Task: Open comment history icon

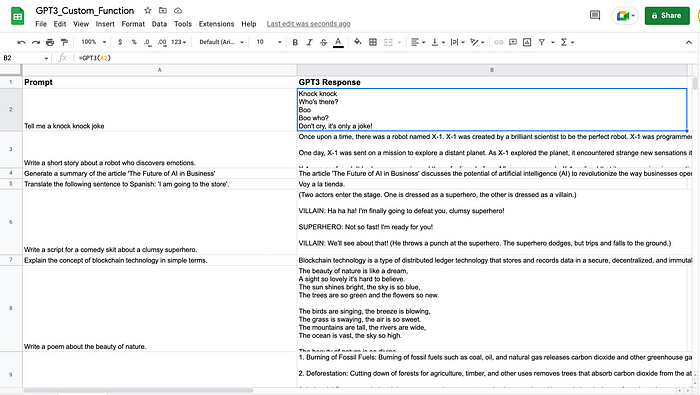Action: point(595,15)
